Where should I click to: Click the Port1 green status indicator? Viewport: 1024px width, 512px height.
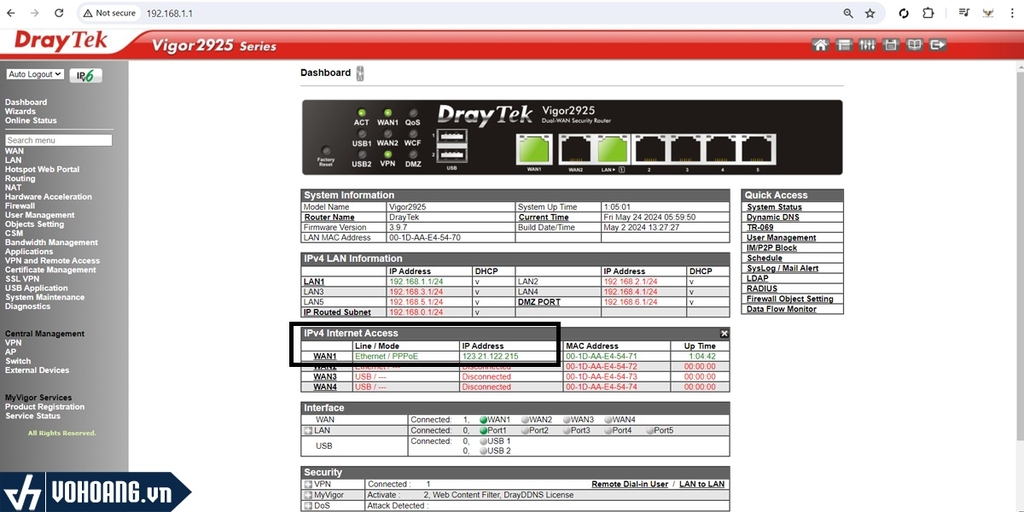point(483,431)
